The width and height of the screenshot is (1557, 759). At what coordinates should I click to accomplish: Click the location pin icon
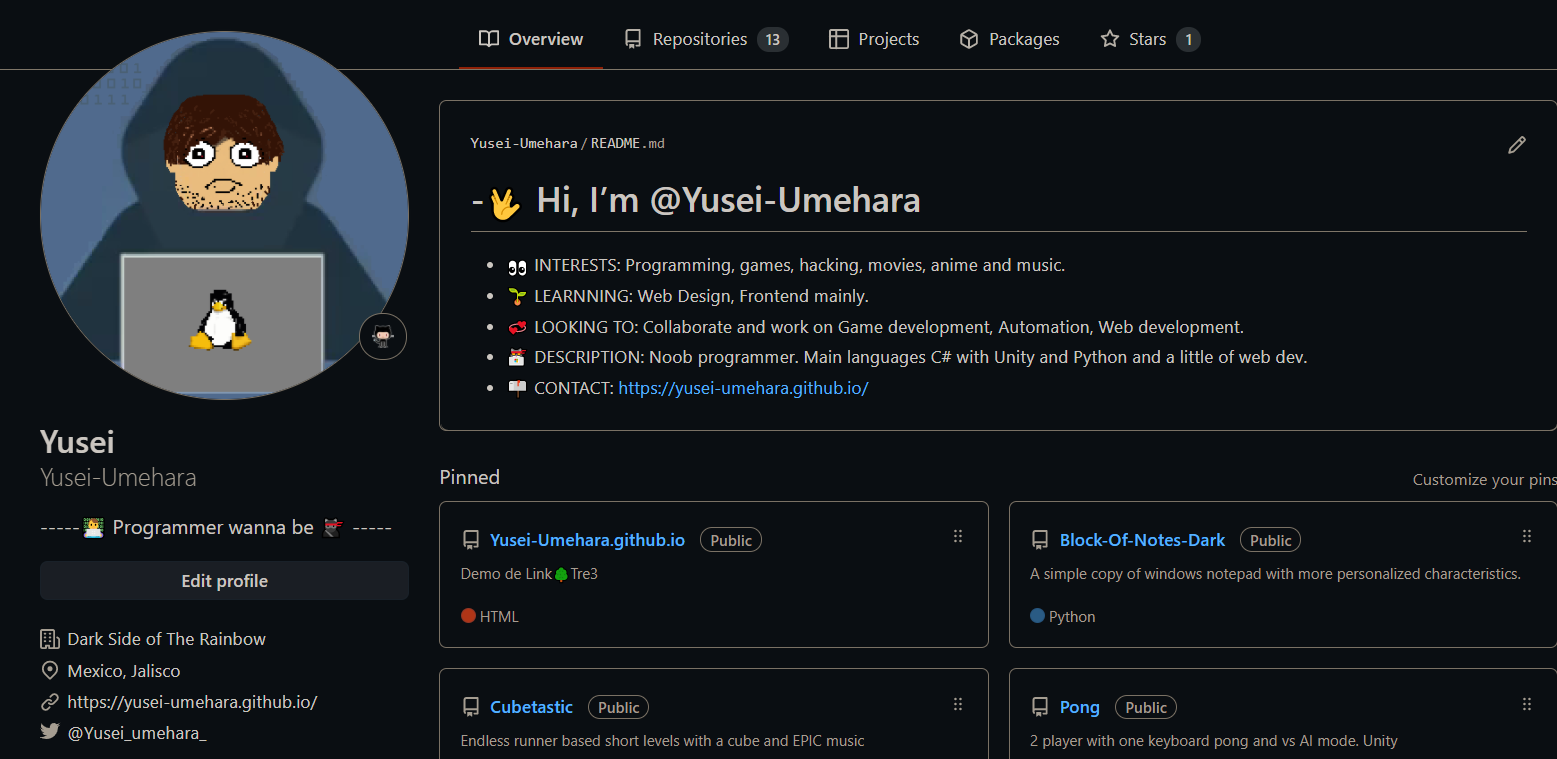pos(49,670)
